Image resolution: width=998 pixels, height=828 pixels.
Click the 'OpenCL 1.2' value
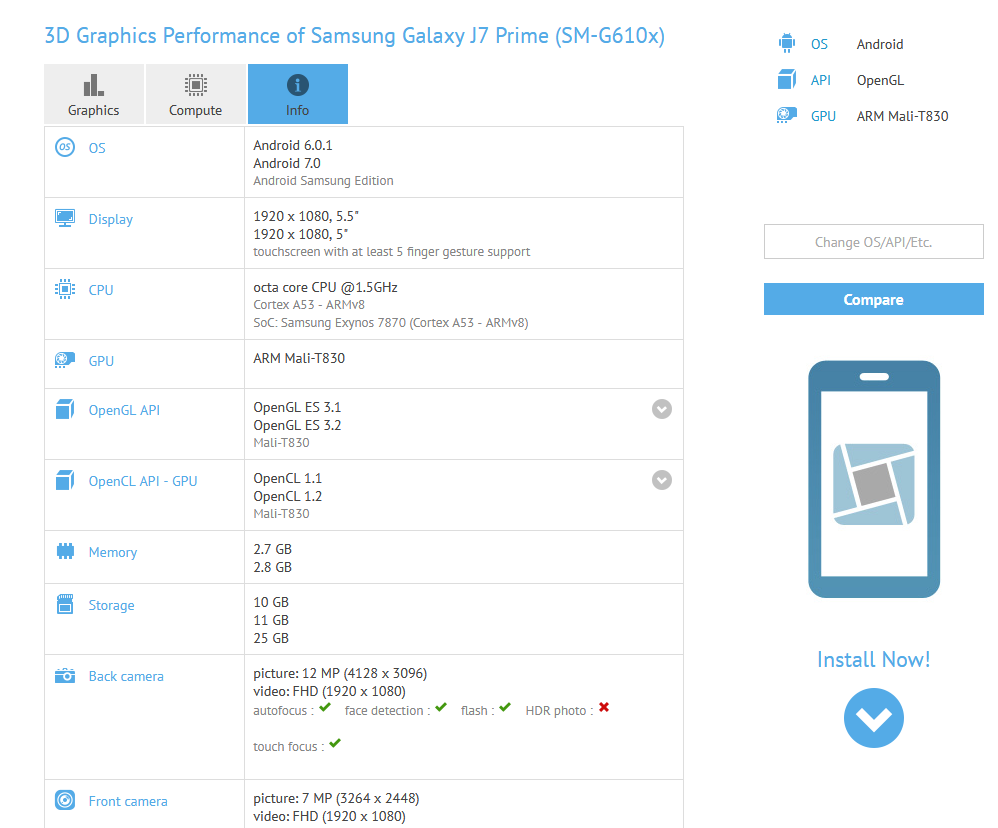pyautogui.click(x=288, y=496)
